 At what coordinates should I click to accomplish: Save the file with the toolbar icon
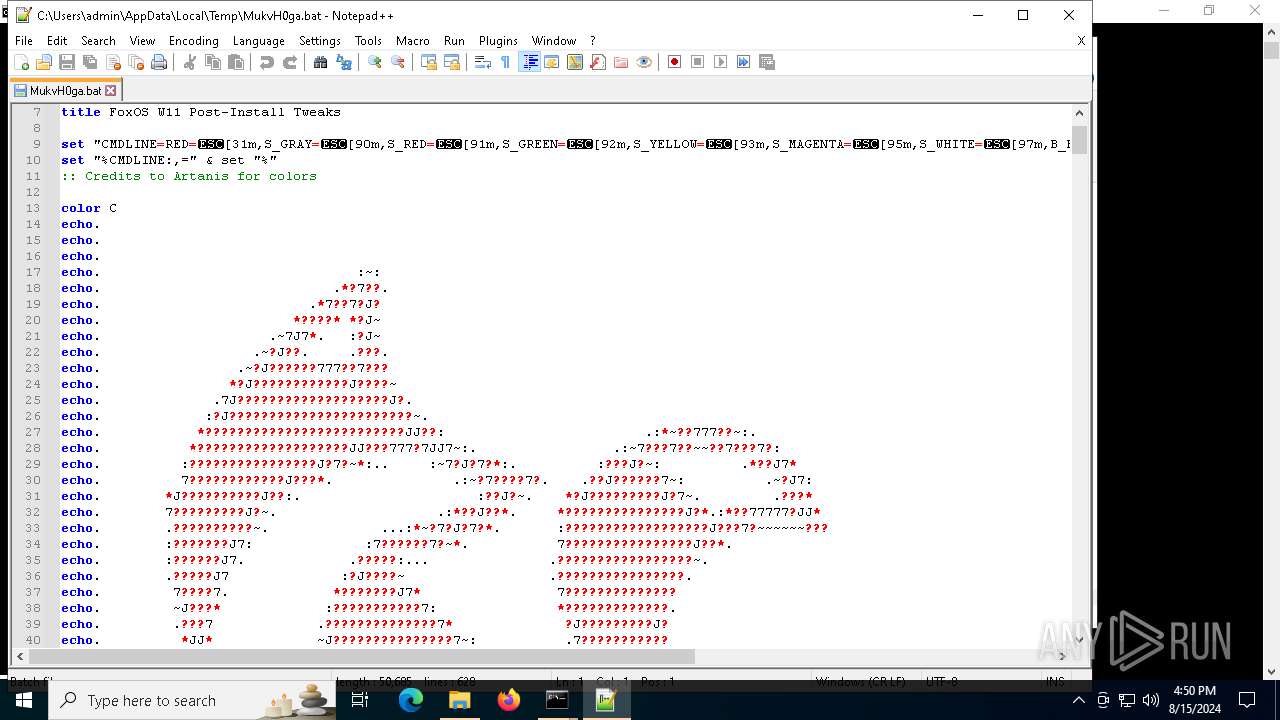67,62
